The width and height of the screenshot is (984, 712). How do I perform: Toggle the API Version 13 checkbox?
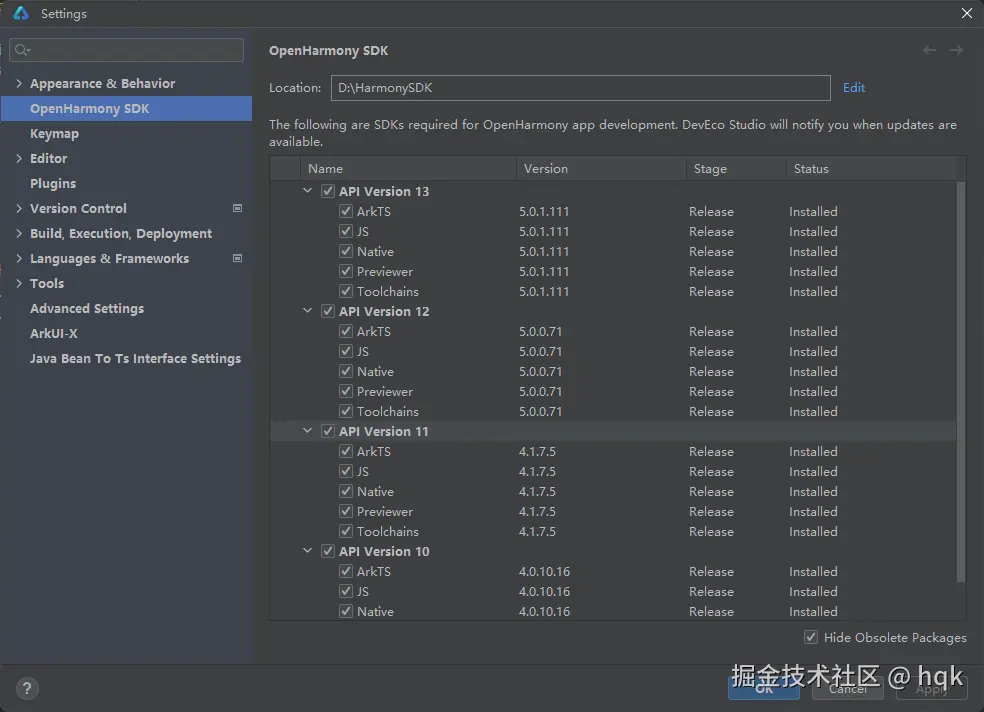click(328, 191)
